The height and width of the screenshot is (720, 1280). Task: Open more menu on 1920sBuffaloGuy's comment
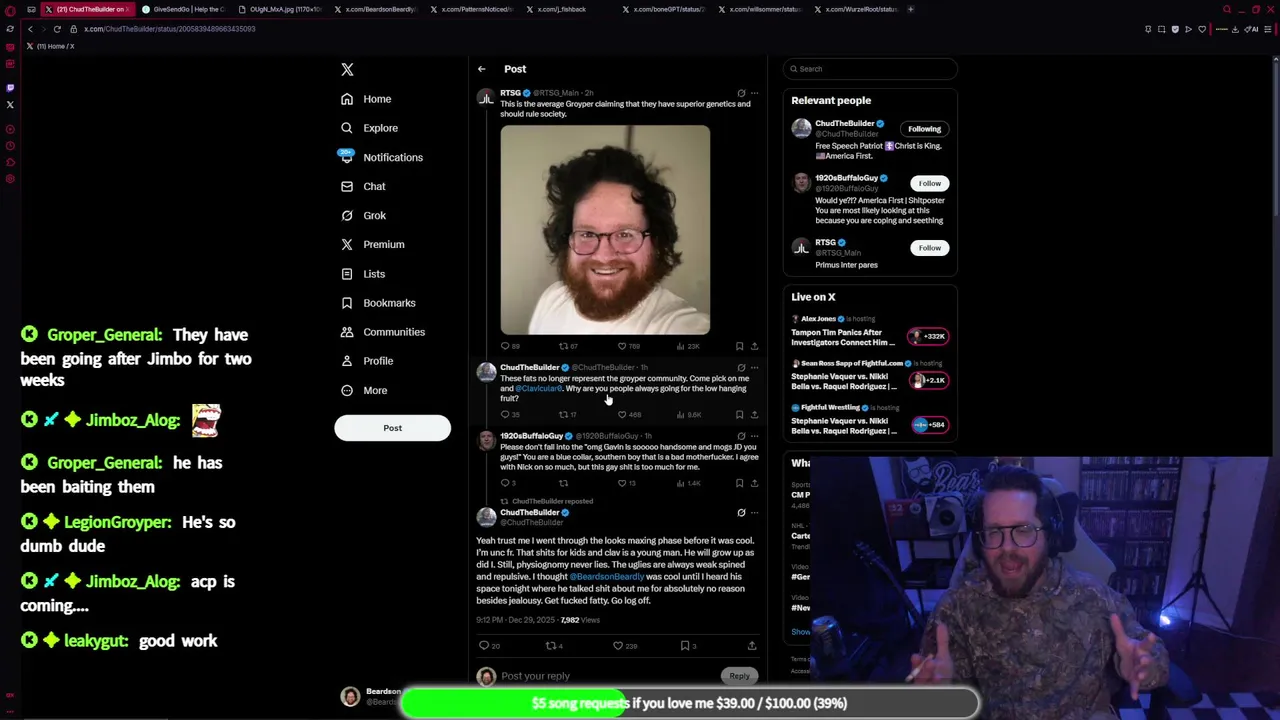754,436
